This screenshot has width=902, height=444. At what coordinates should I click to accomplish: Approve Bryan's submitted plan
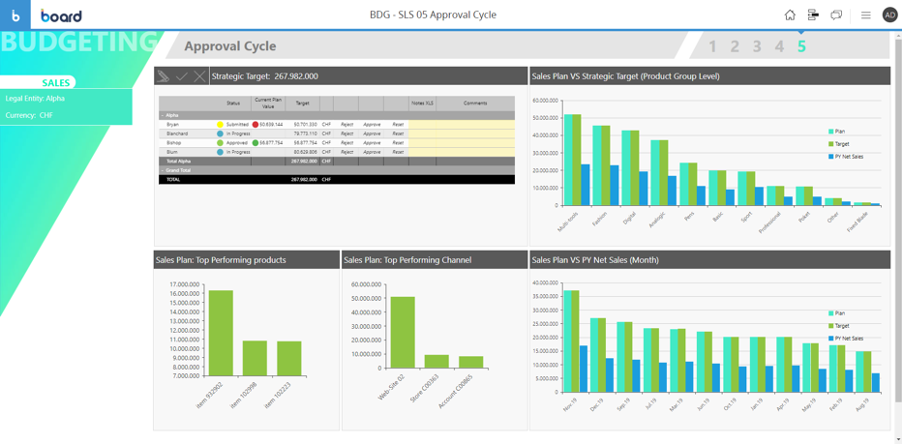[x=372, y=124]
